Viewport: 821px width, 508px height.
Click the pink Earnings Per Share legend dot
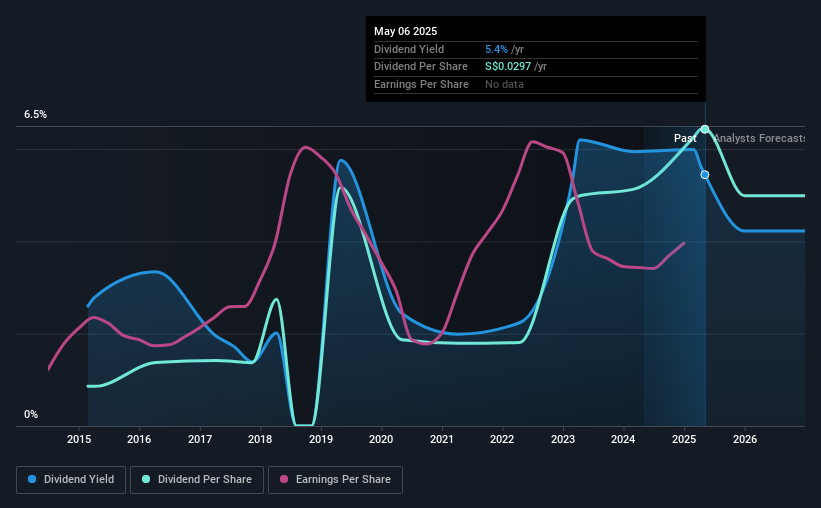284,479
